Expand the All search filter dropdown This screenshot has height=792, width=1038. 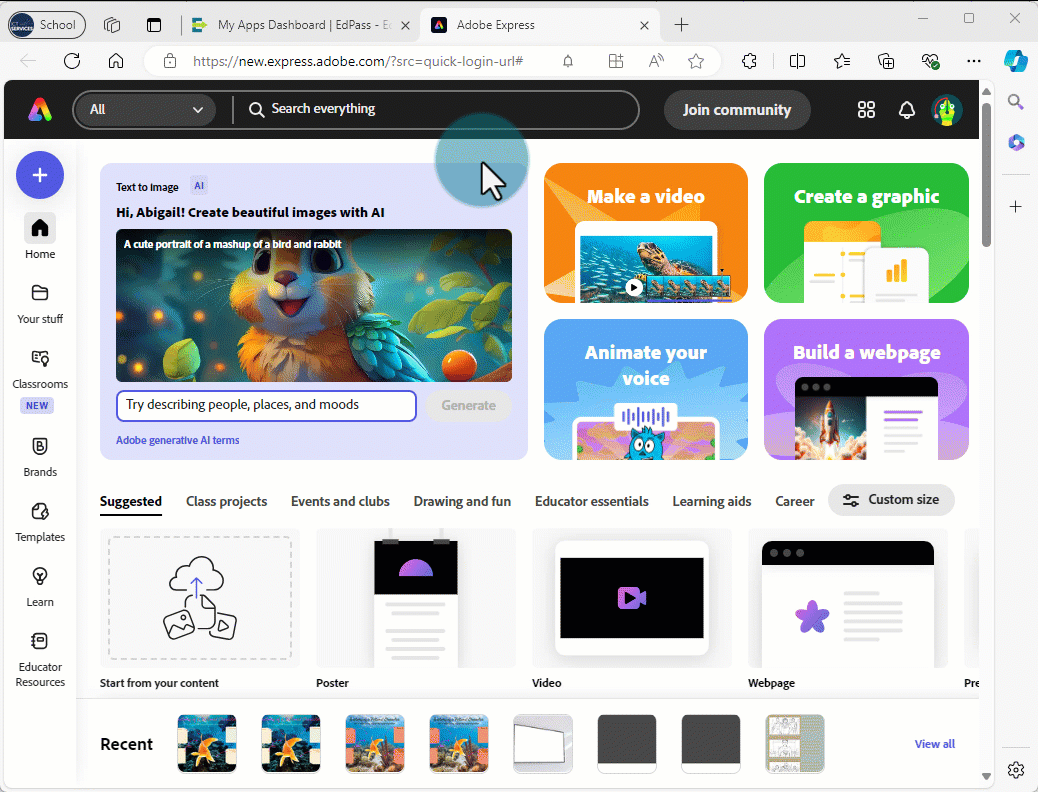click(x=145, y=109)
